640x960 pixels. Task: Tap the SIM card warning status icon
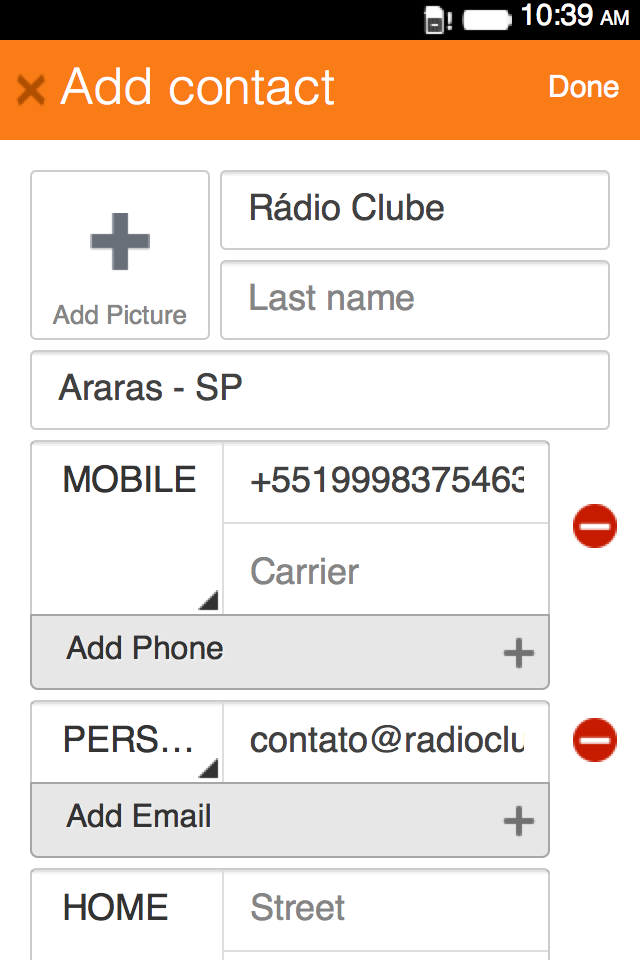437,19
